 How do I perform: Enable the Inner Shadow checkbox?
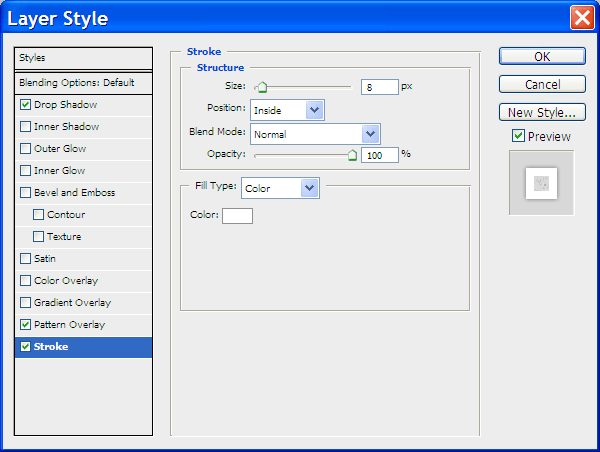coord(25,127)
